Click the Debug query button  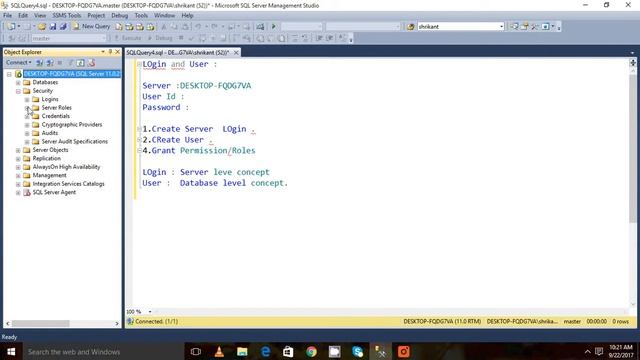point(160,38)
